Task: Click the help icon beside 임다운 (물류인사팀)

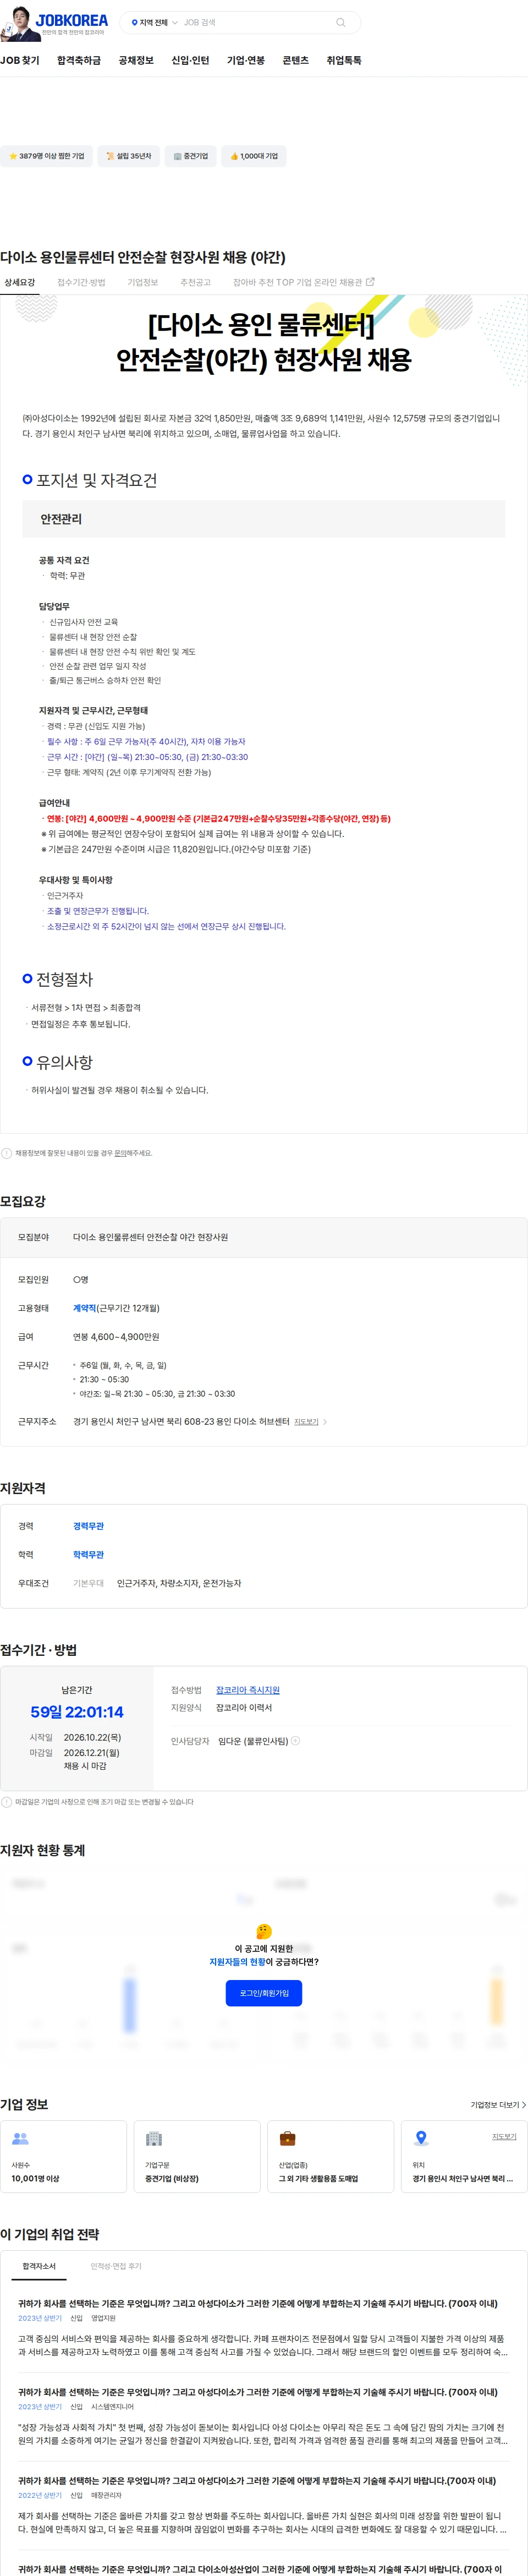Action: pos(295,1741)
